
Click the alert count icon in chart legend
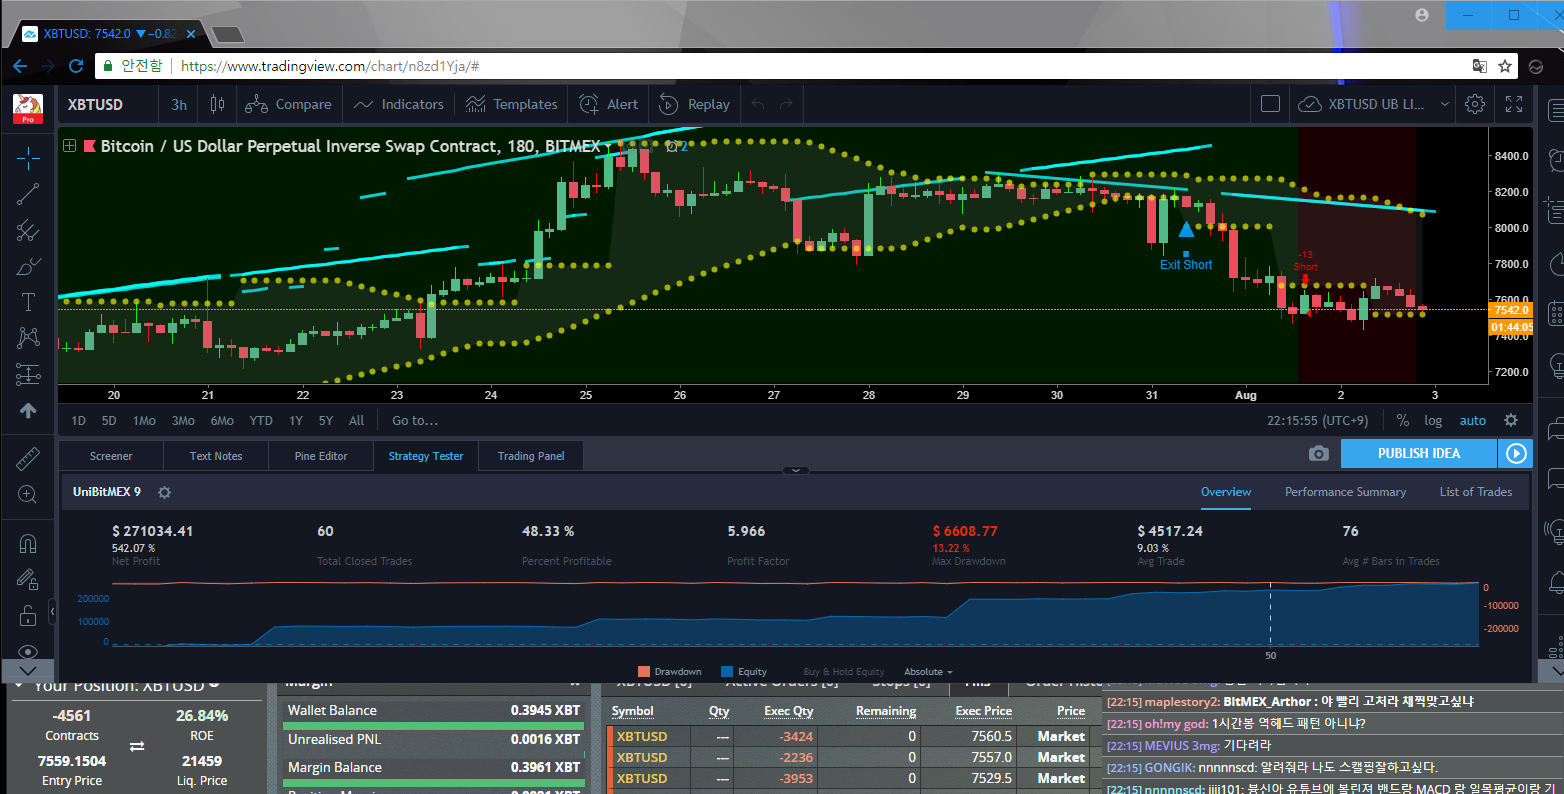(677, 146)
